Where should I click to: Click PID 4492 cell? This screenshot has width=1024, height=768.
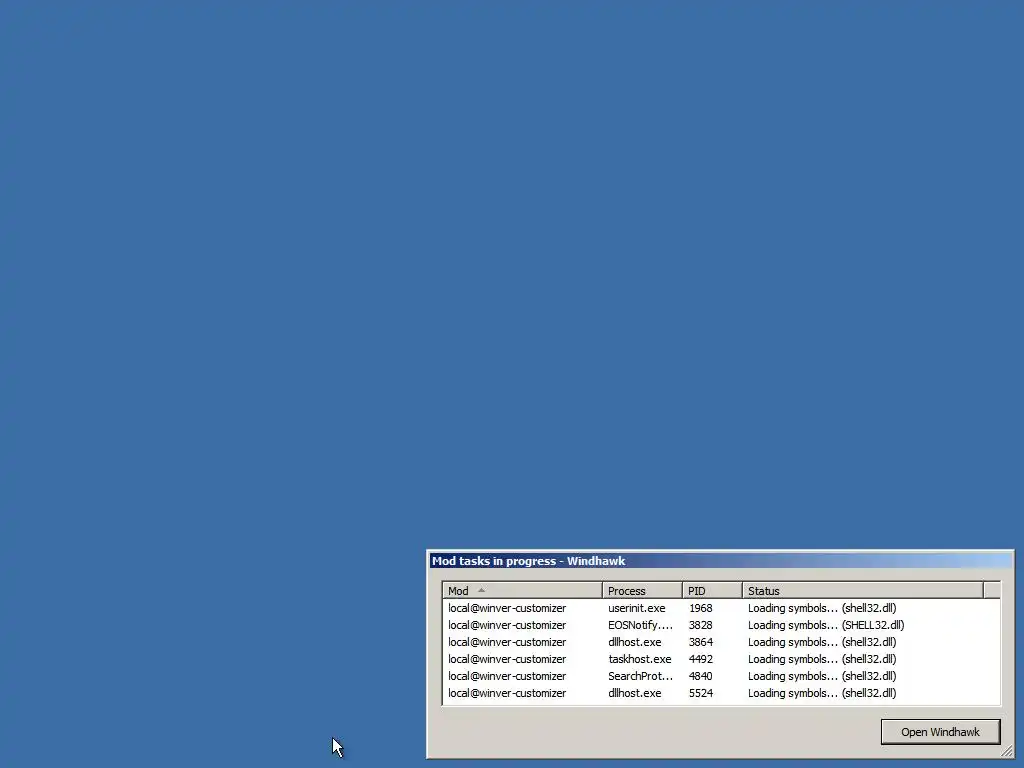point(700,659)
